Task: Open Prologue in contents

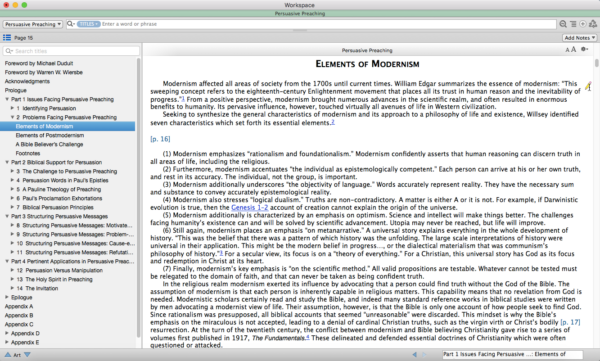Action: point(16,90)
